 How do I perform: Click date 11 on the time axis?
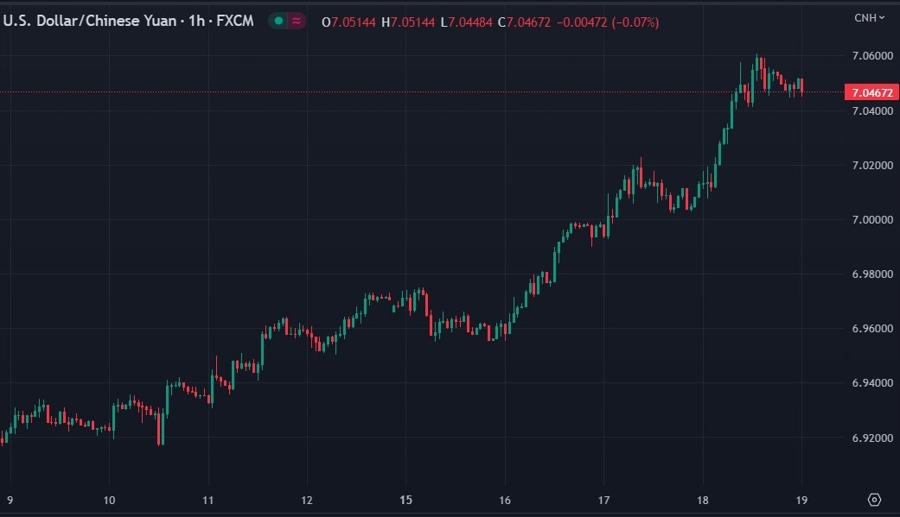[x=208, y=500]
